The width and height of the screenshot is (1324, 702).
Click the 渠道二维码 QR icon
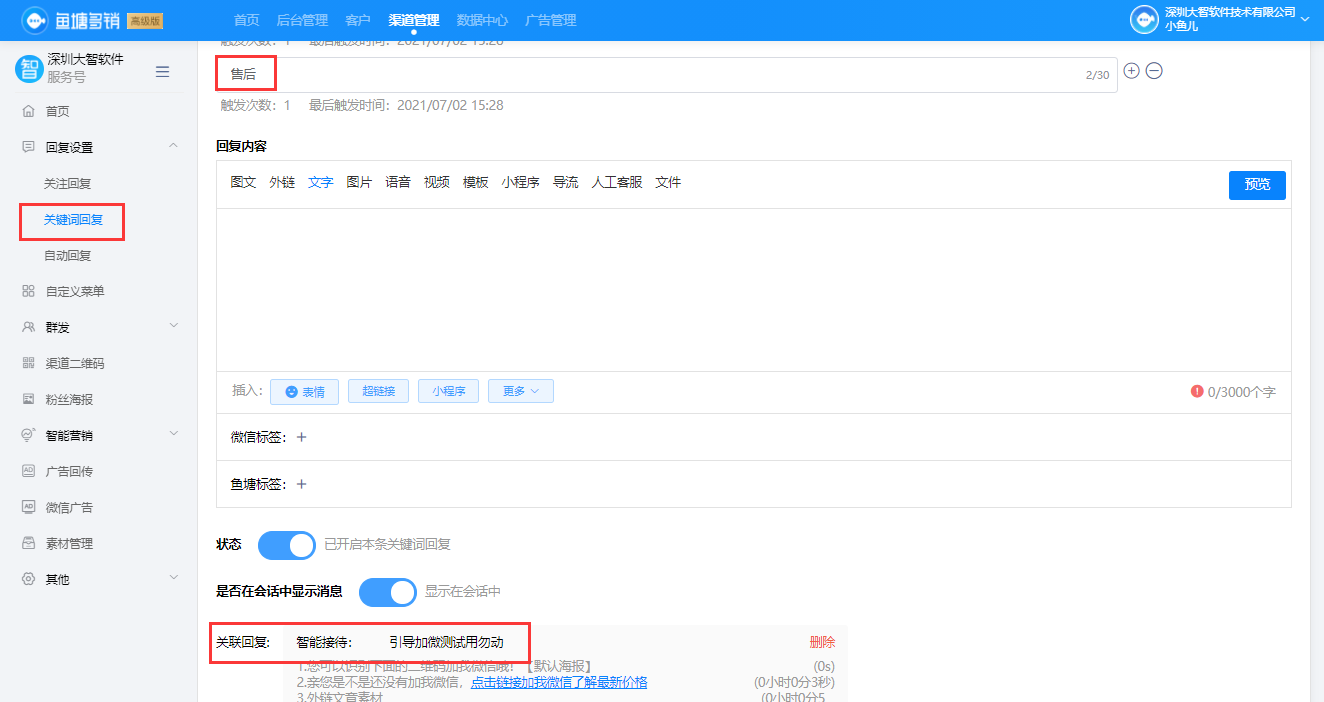point(28,363)
